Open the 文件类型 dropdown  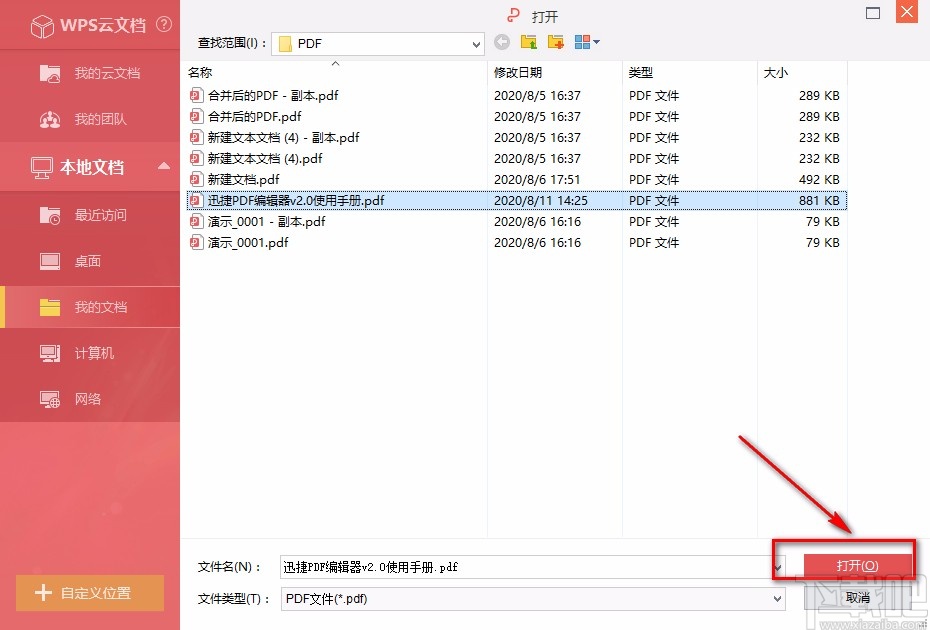779,598
